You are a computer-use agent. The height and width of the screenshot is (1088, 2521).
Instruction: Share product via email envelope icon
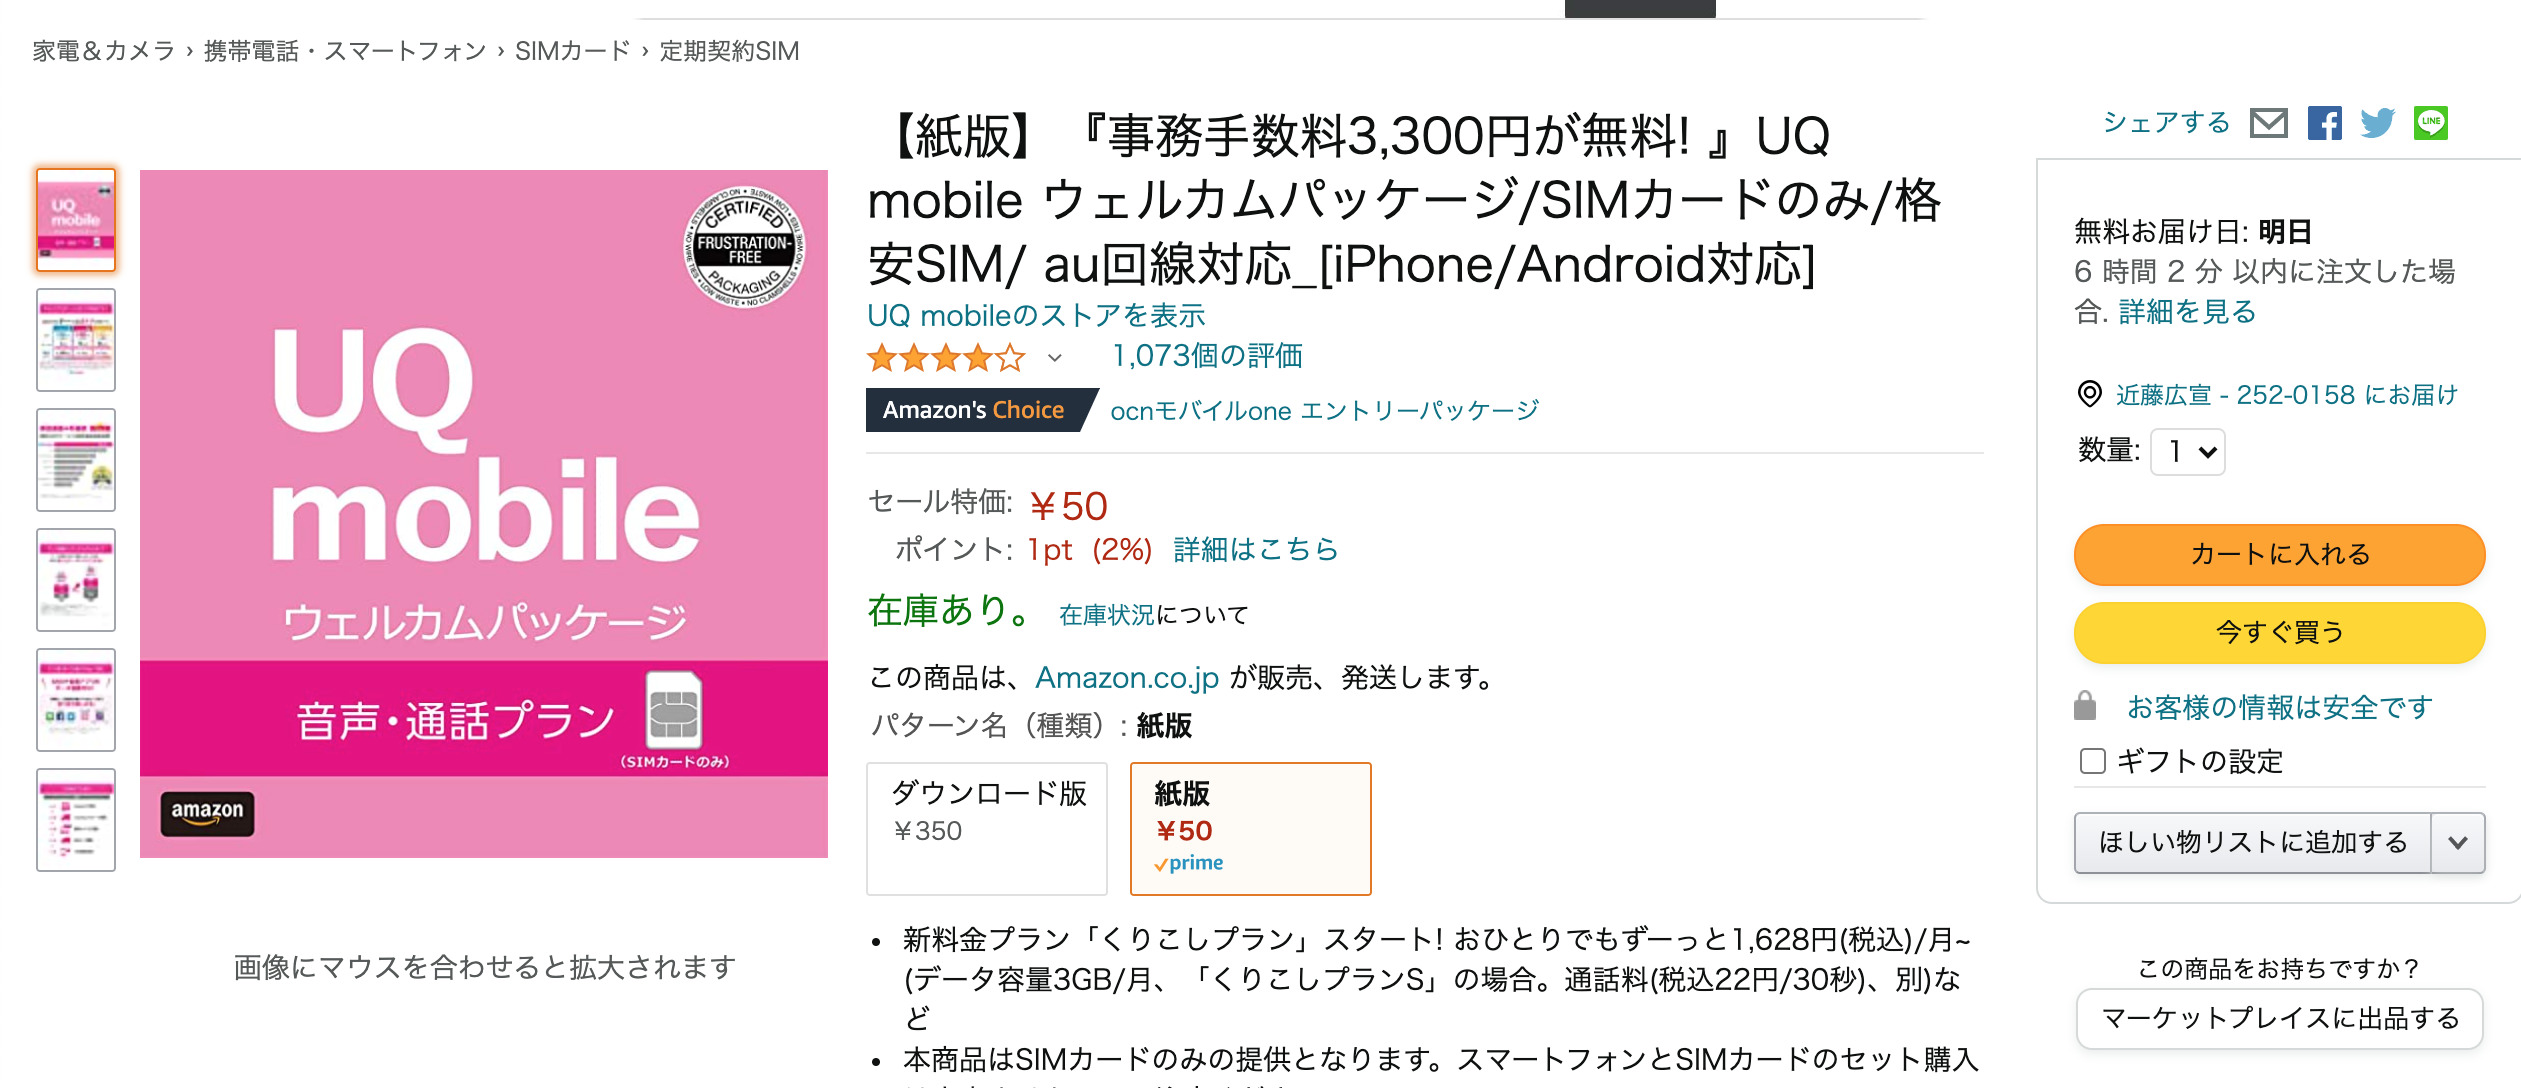coord(2268,123)
